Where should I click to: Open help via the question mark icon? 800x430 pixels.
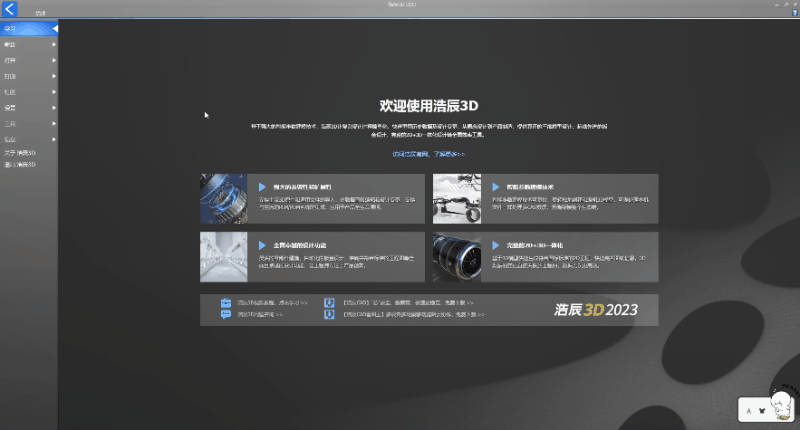[x=795, y=12]
